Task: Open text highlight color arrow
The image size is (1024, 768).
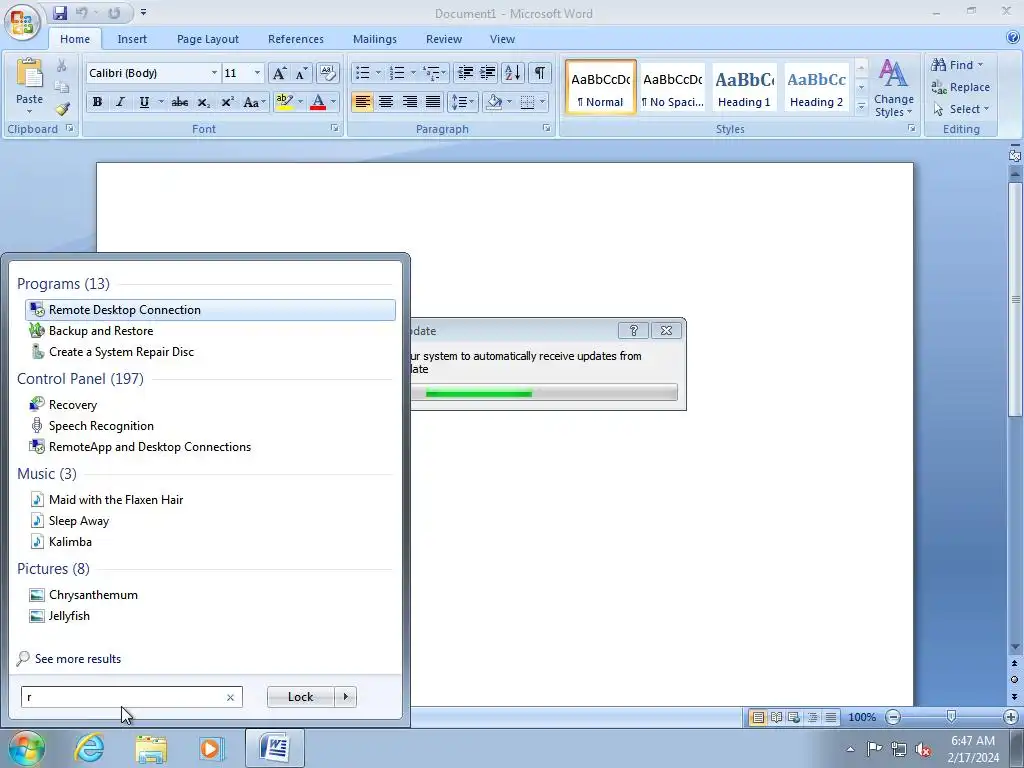Action: click(300, 103)
